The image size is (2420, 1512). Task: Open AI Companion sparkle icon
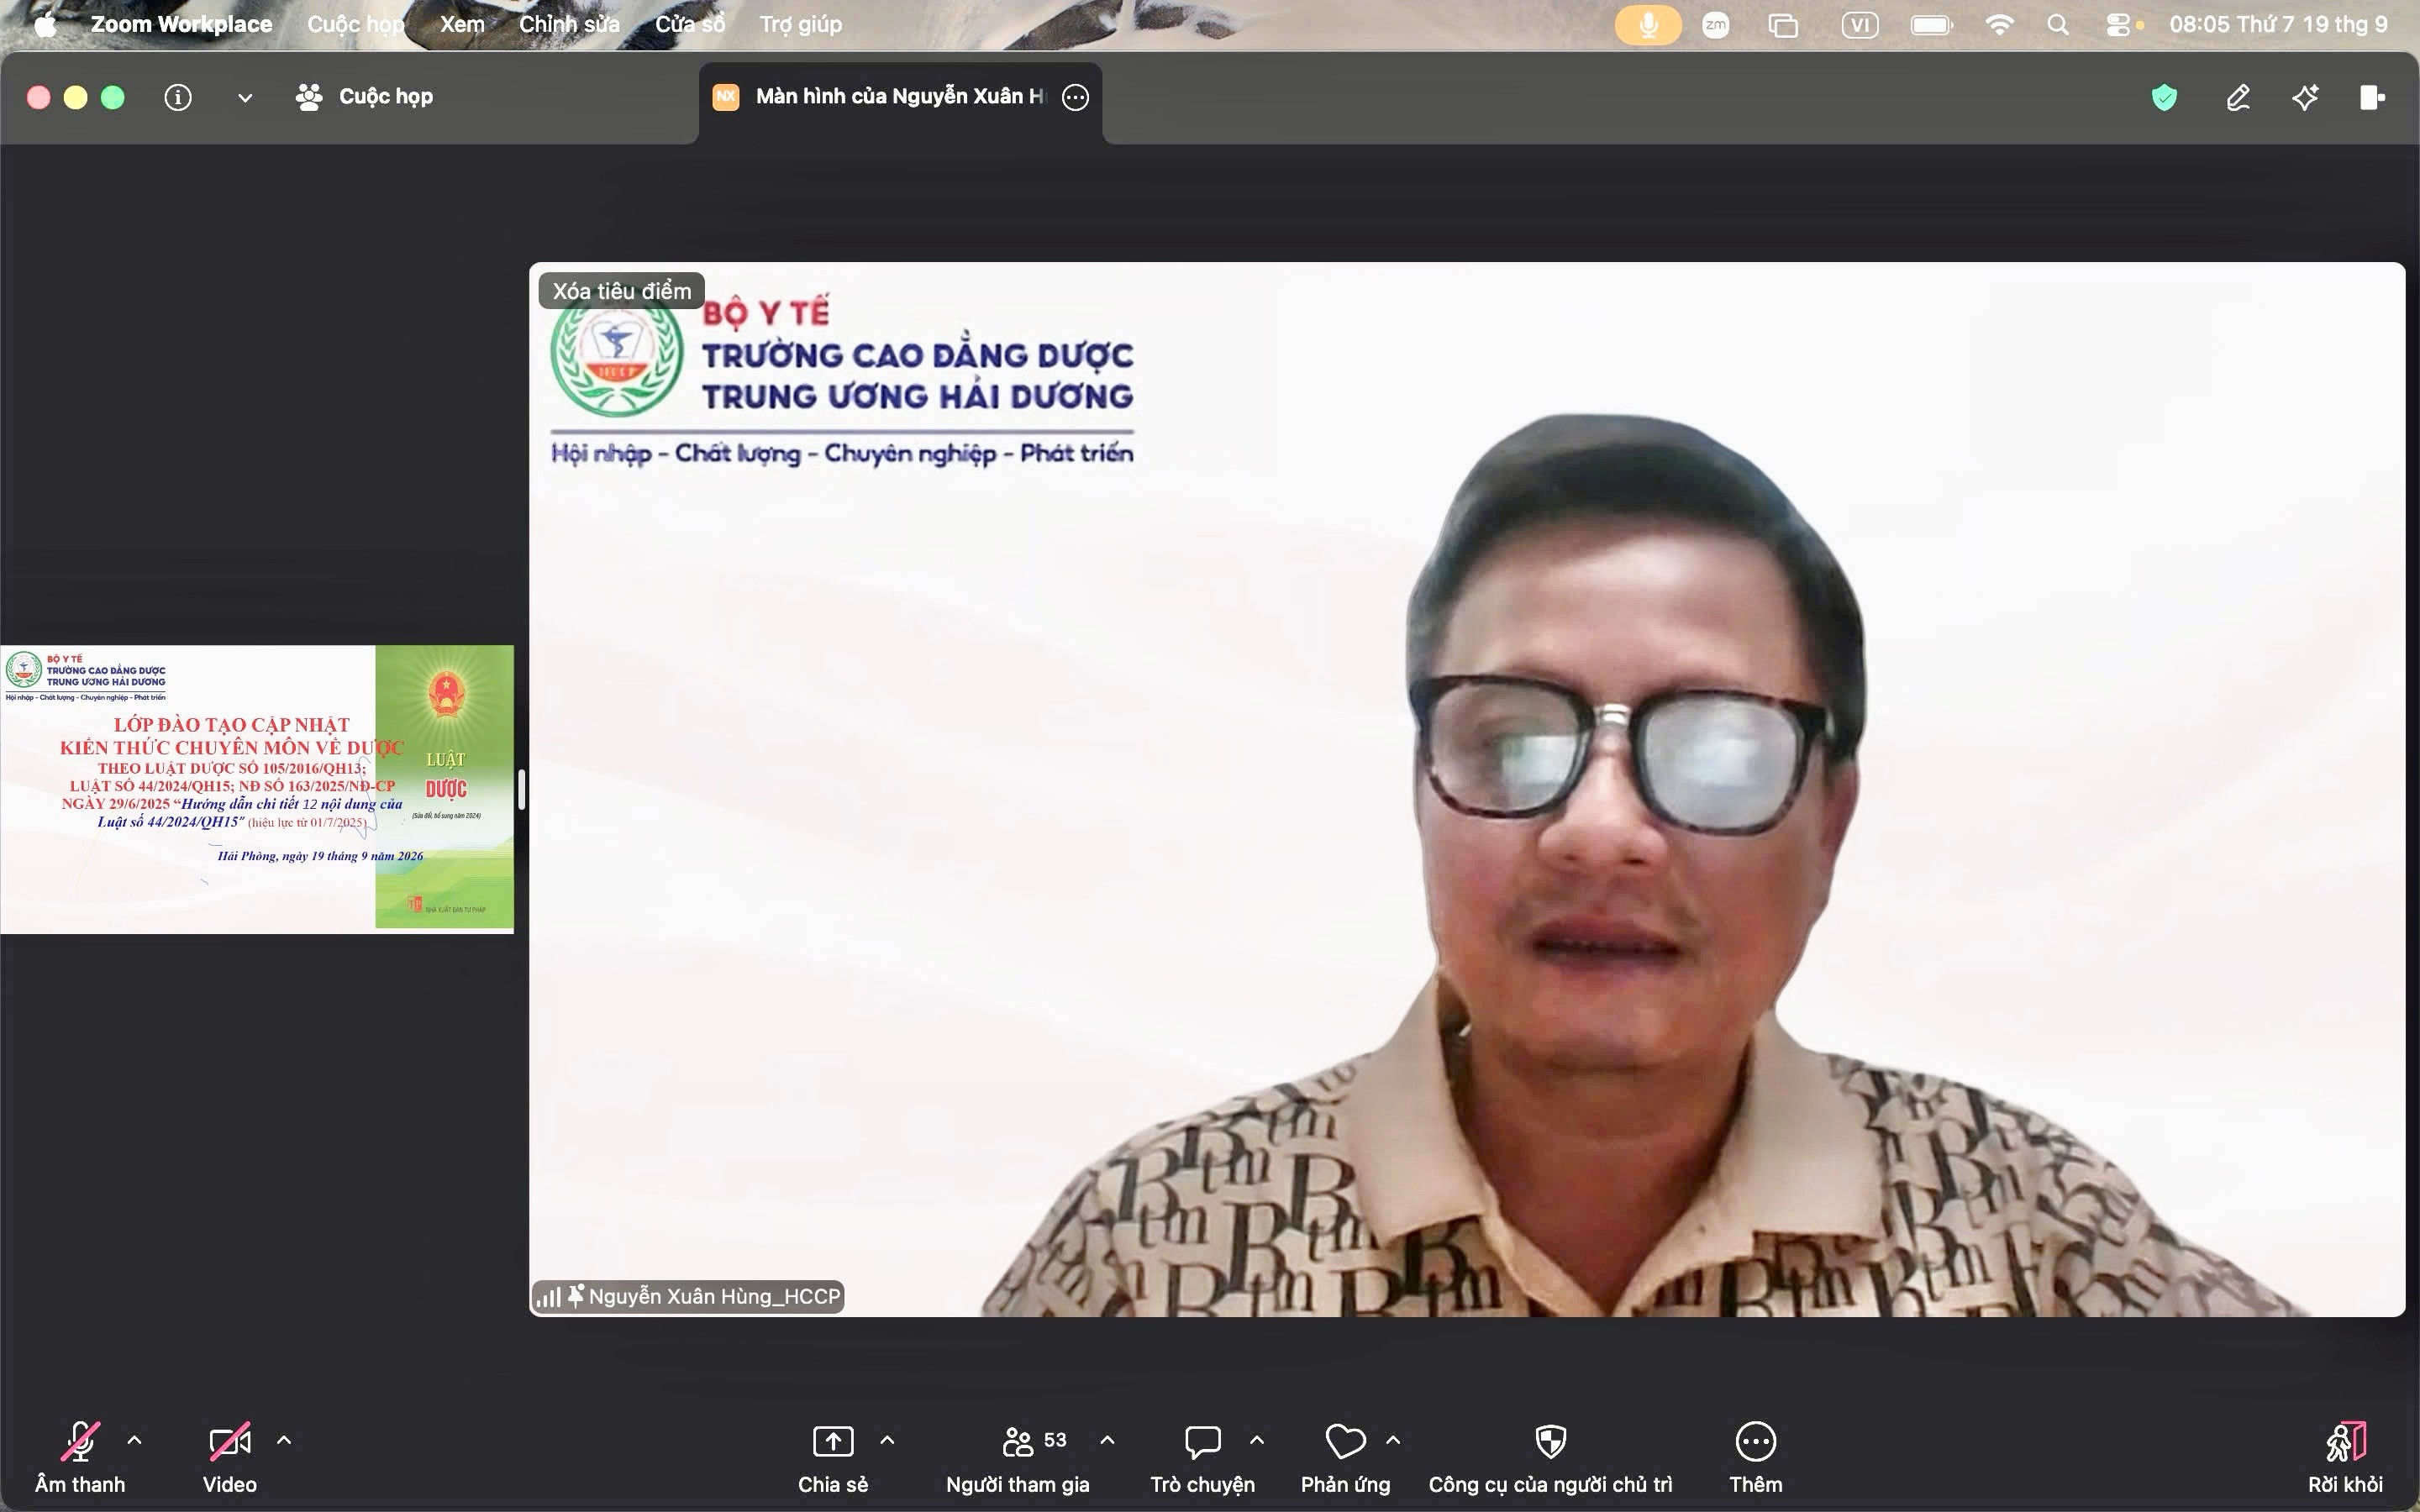click(2305, 97)
